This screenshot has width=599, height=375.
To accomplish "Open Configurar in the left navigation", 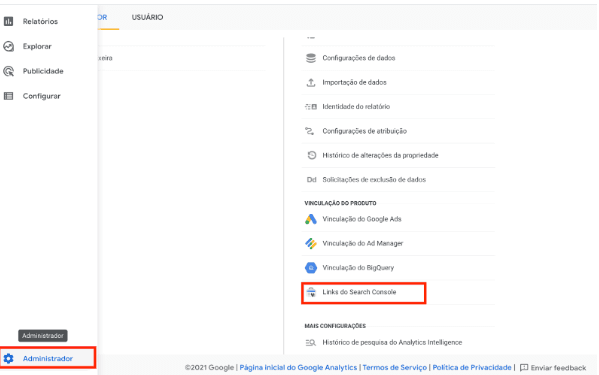I will [x=42, y=96].
